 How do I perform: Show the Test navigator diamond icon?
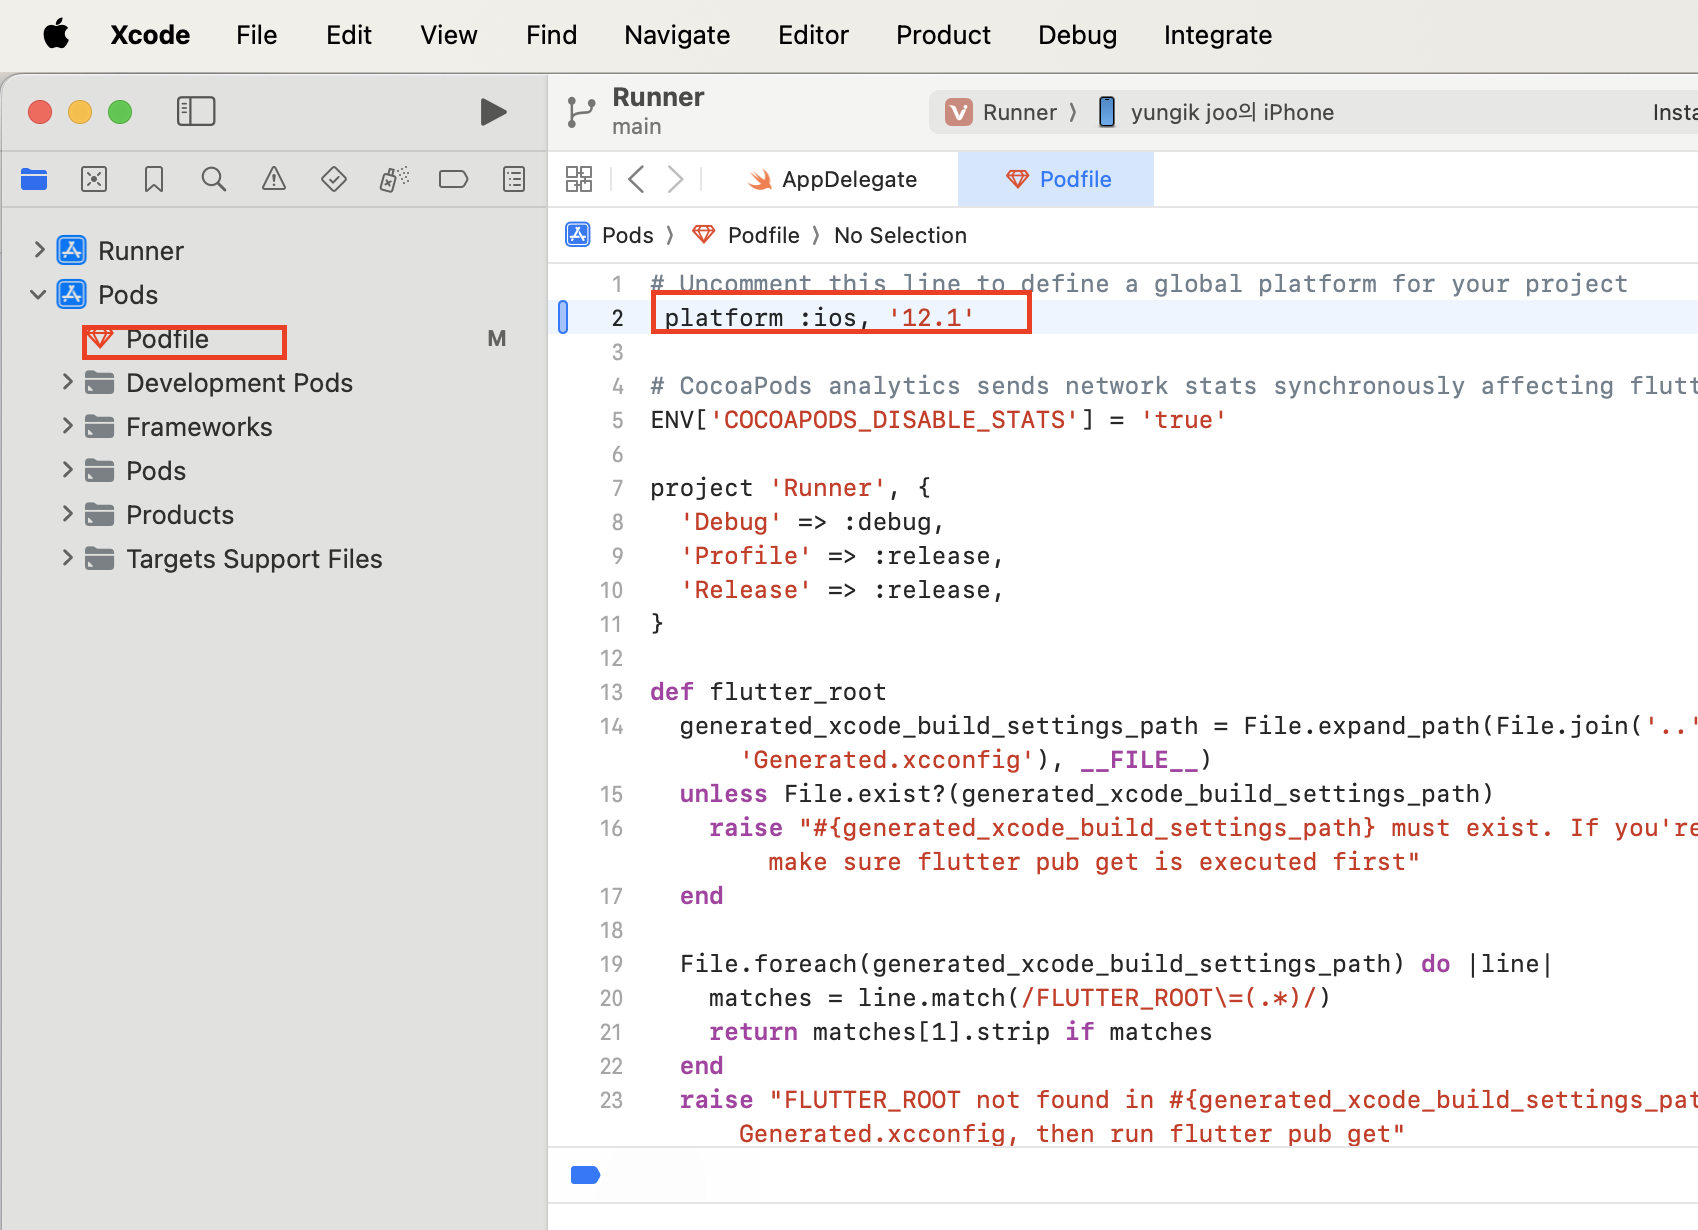coord(334,179)
